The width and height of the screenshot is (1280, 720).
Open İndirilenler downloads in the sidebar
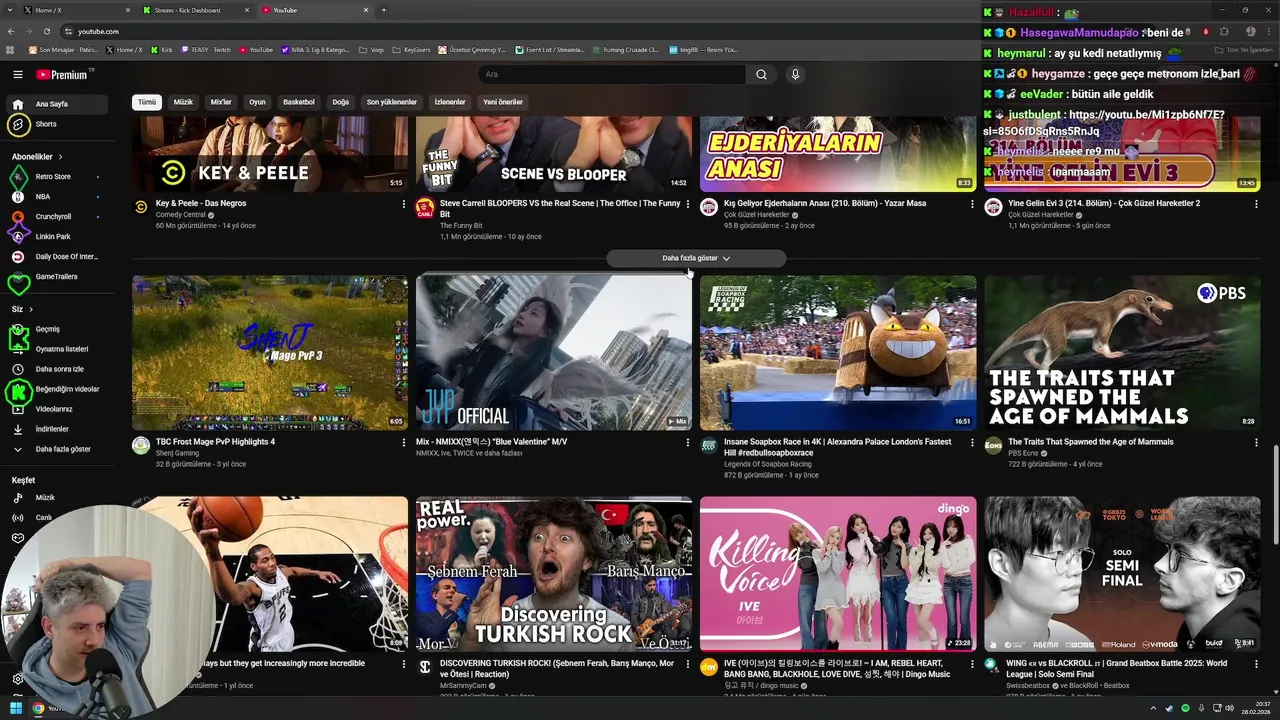(x=55, y=429)
